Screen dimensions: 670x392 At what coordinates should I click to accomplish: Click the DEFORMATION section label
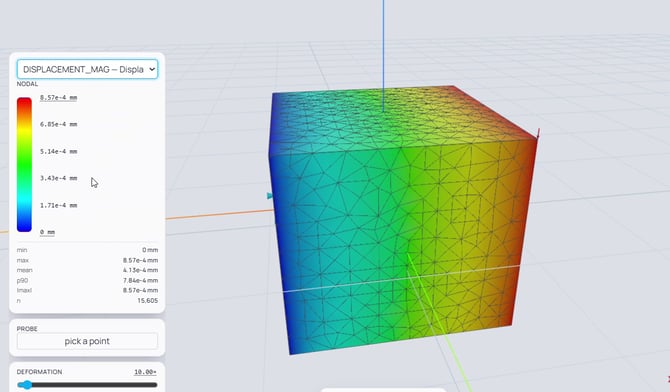[x=39, y=372]
